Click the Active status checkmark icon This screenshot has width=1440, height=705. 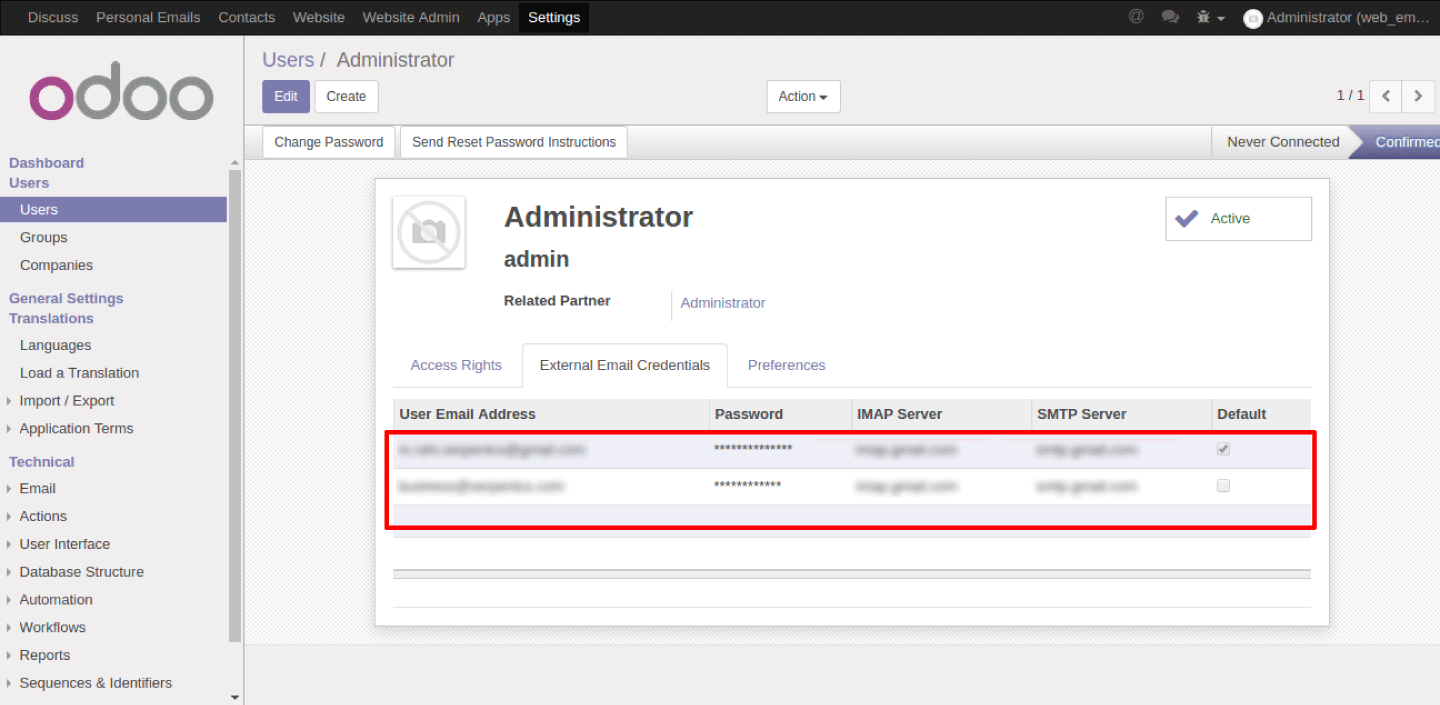tap(1189, 218)
